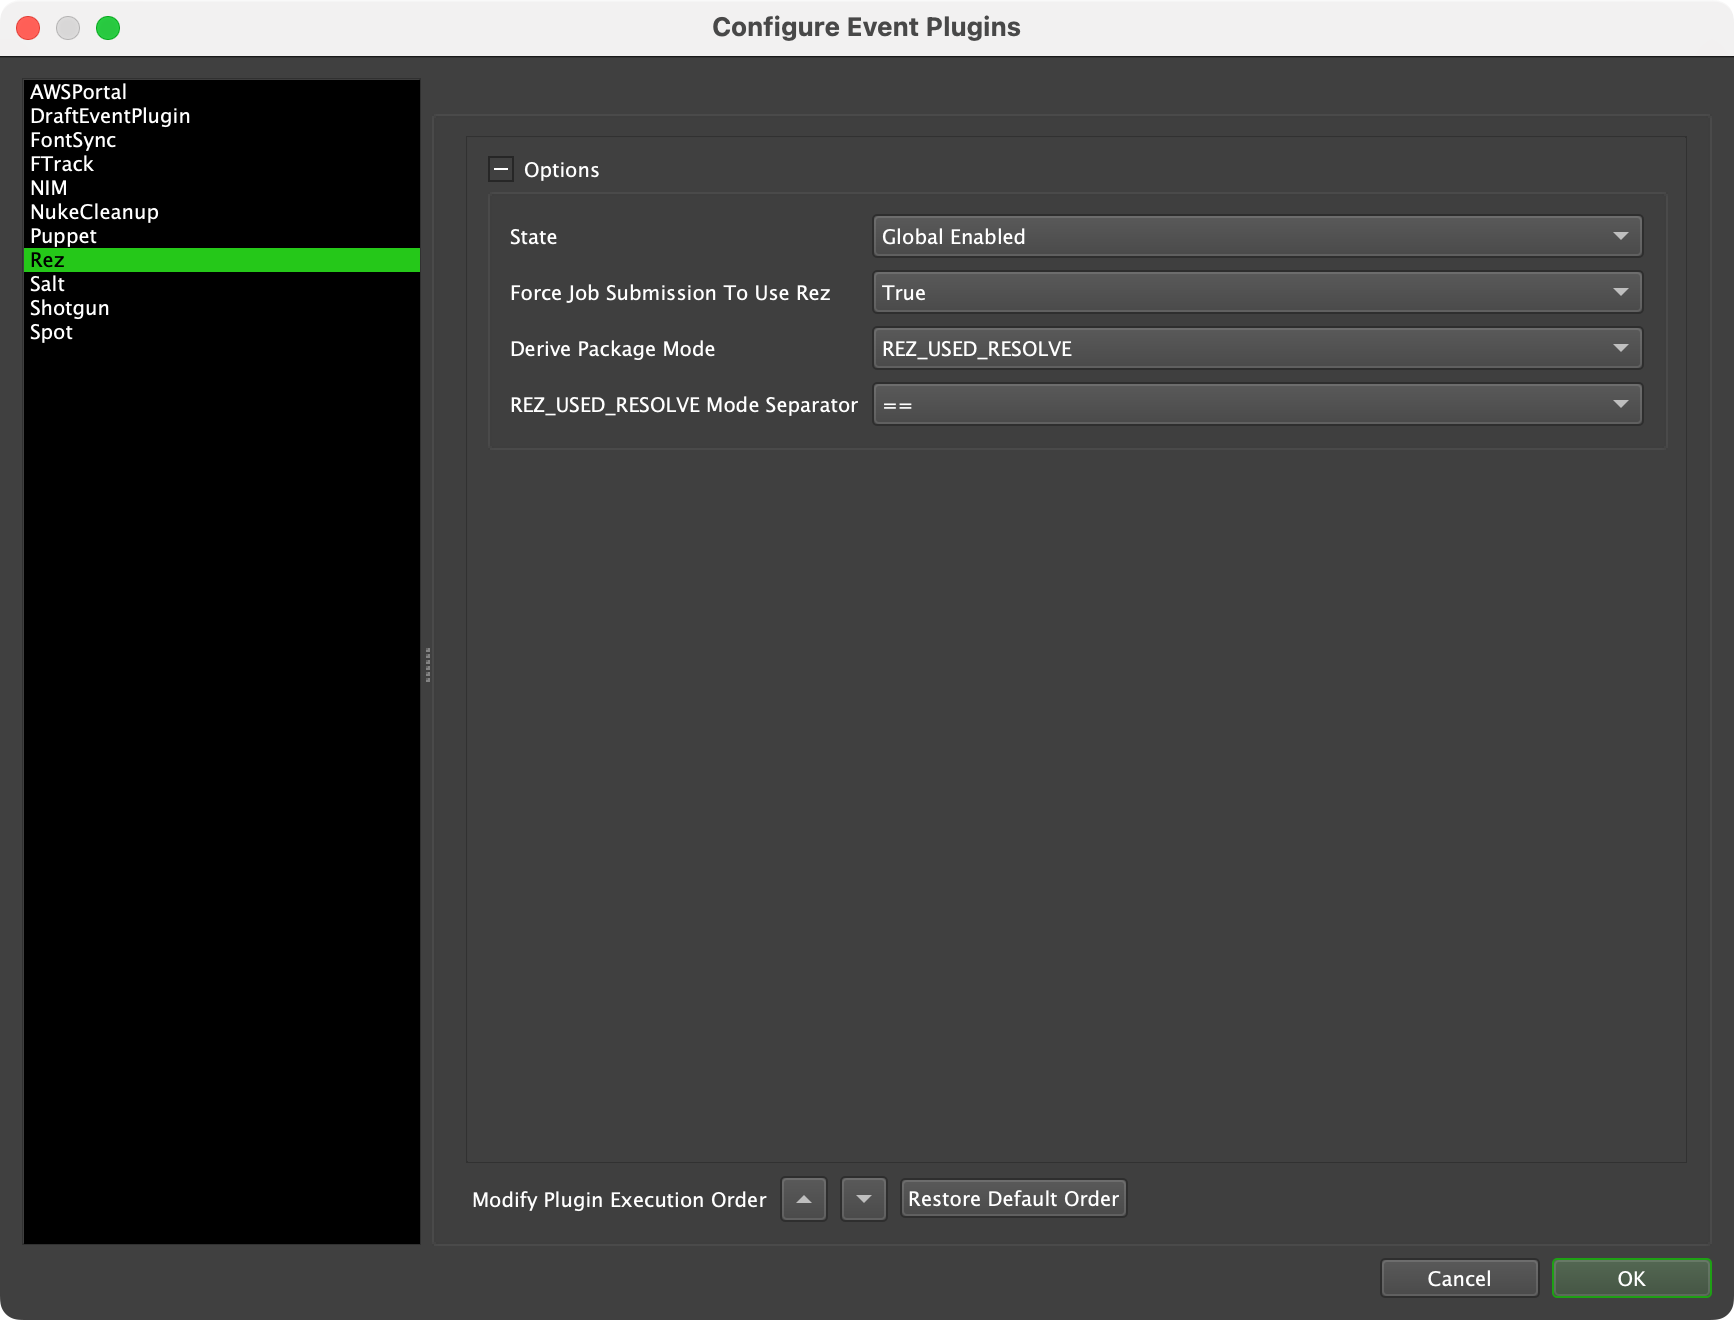Select AWSPortal in the plugin list
This screenshot has width=1734, height=1320.
pos(79,92)
